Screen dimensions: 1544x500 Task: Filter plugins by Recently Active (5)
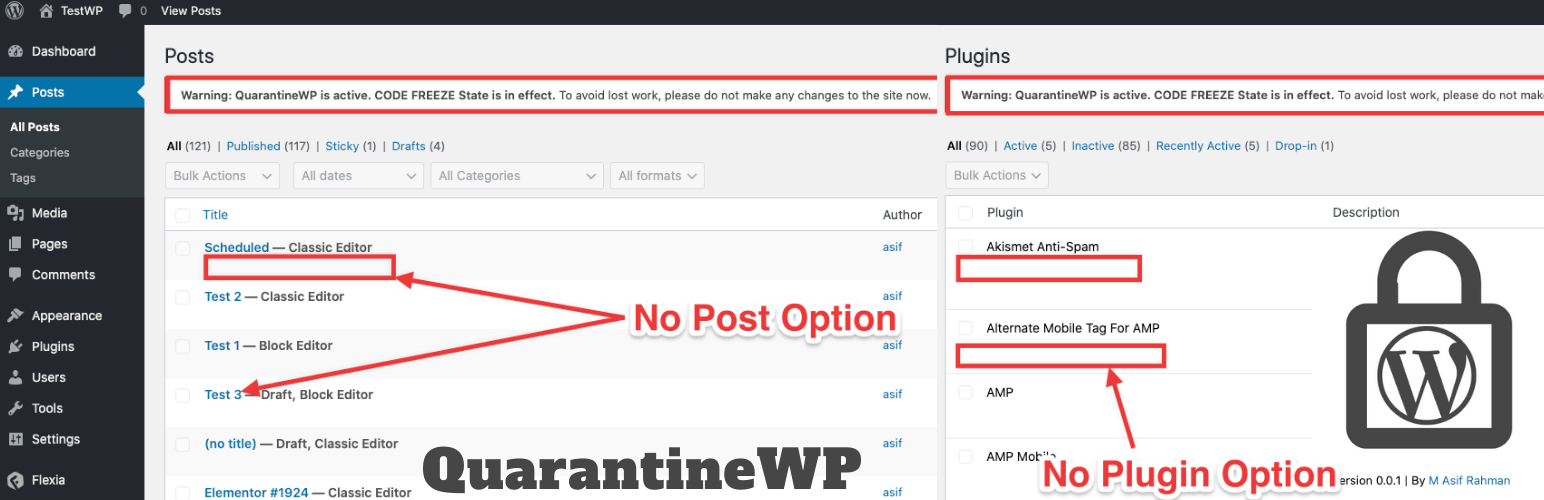click(x=1207, y=146)
